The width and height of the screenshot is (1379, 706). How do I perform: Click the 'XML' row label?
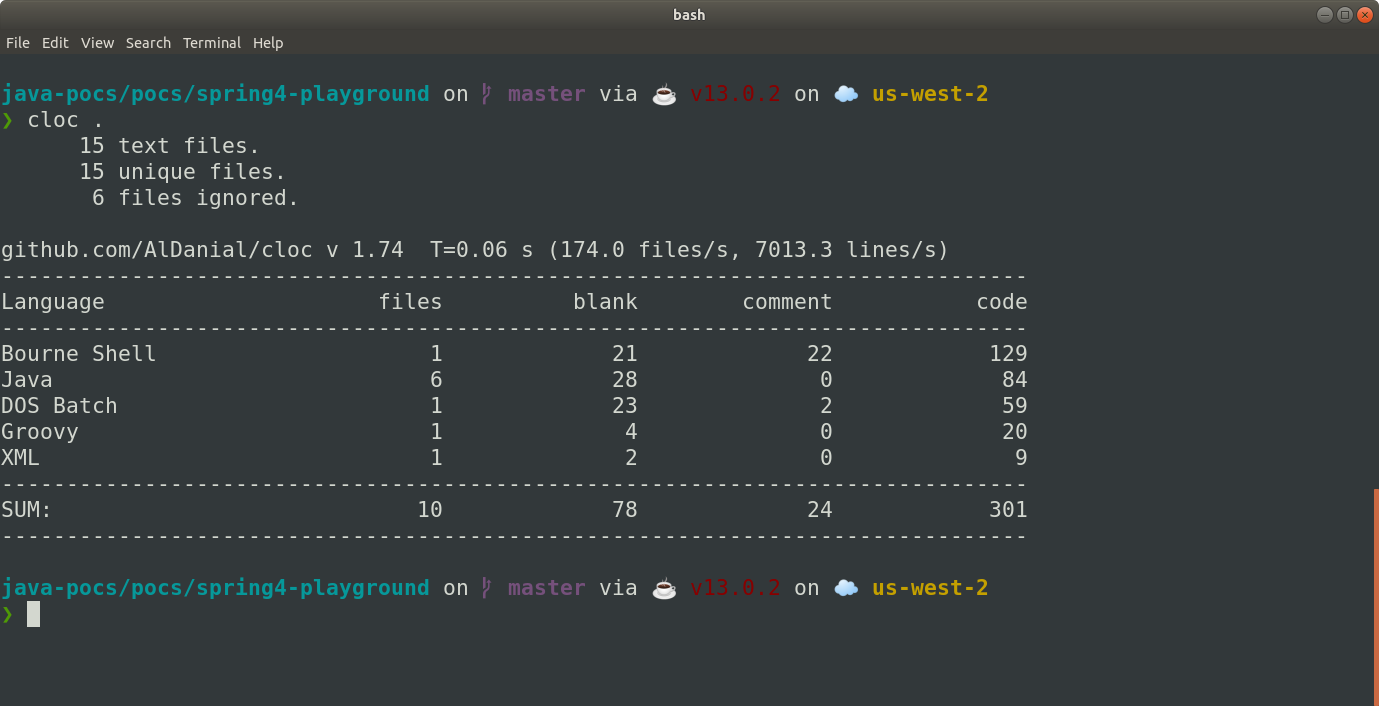point(20,458)
